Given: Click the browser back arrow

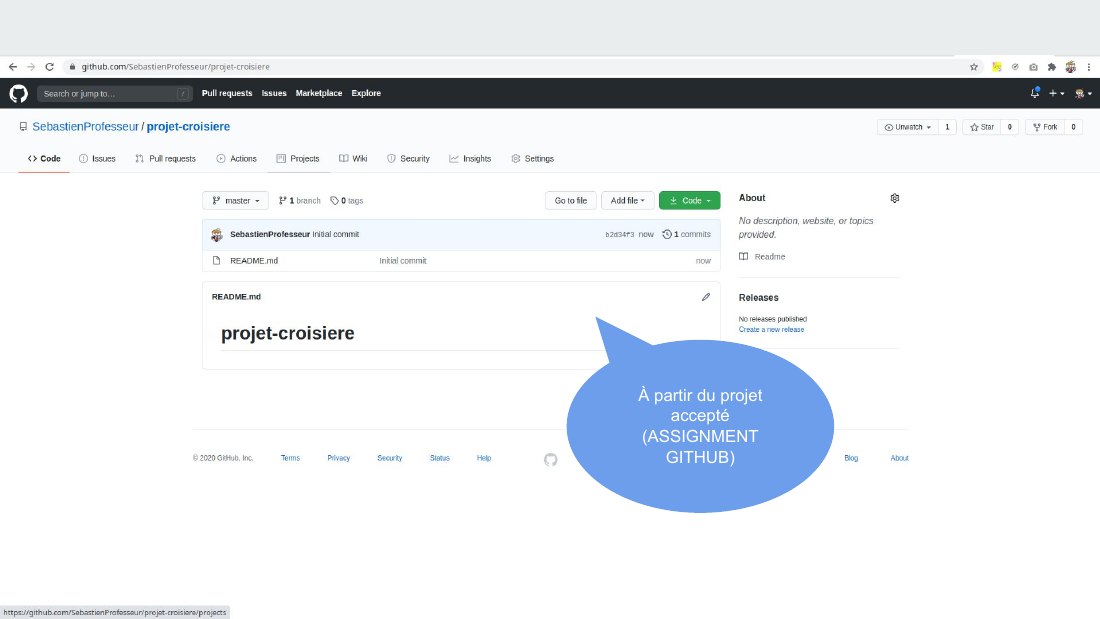Looking at the screenshot, I should click(x=13, y=67).
